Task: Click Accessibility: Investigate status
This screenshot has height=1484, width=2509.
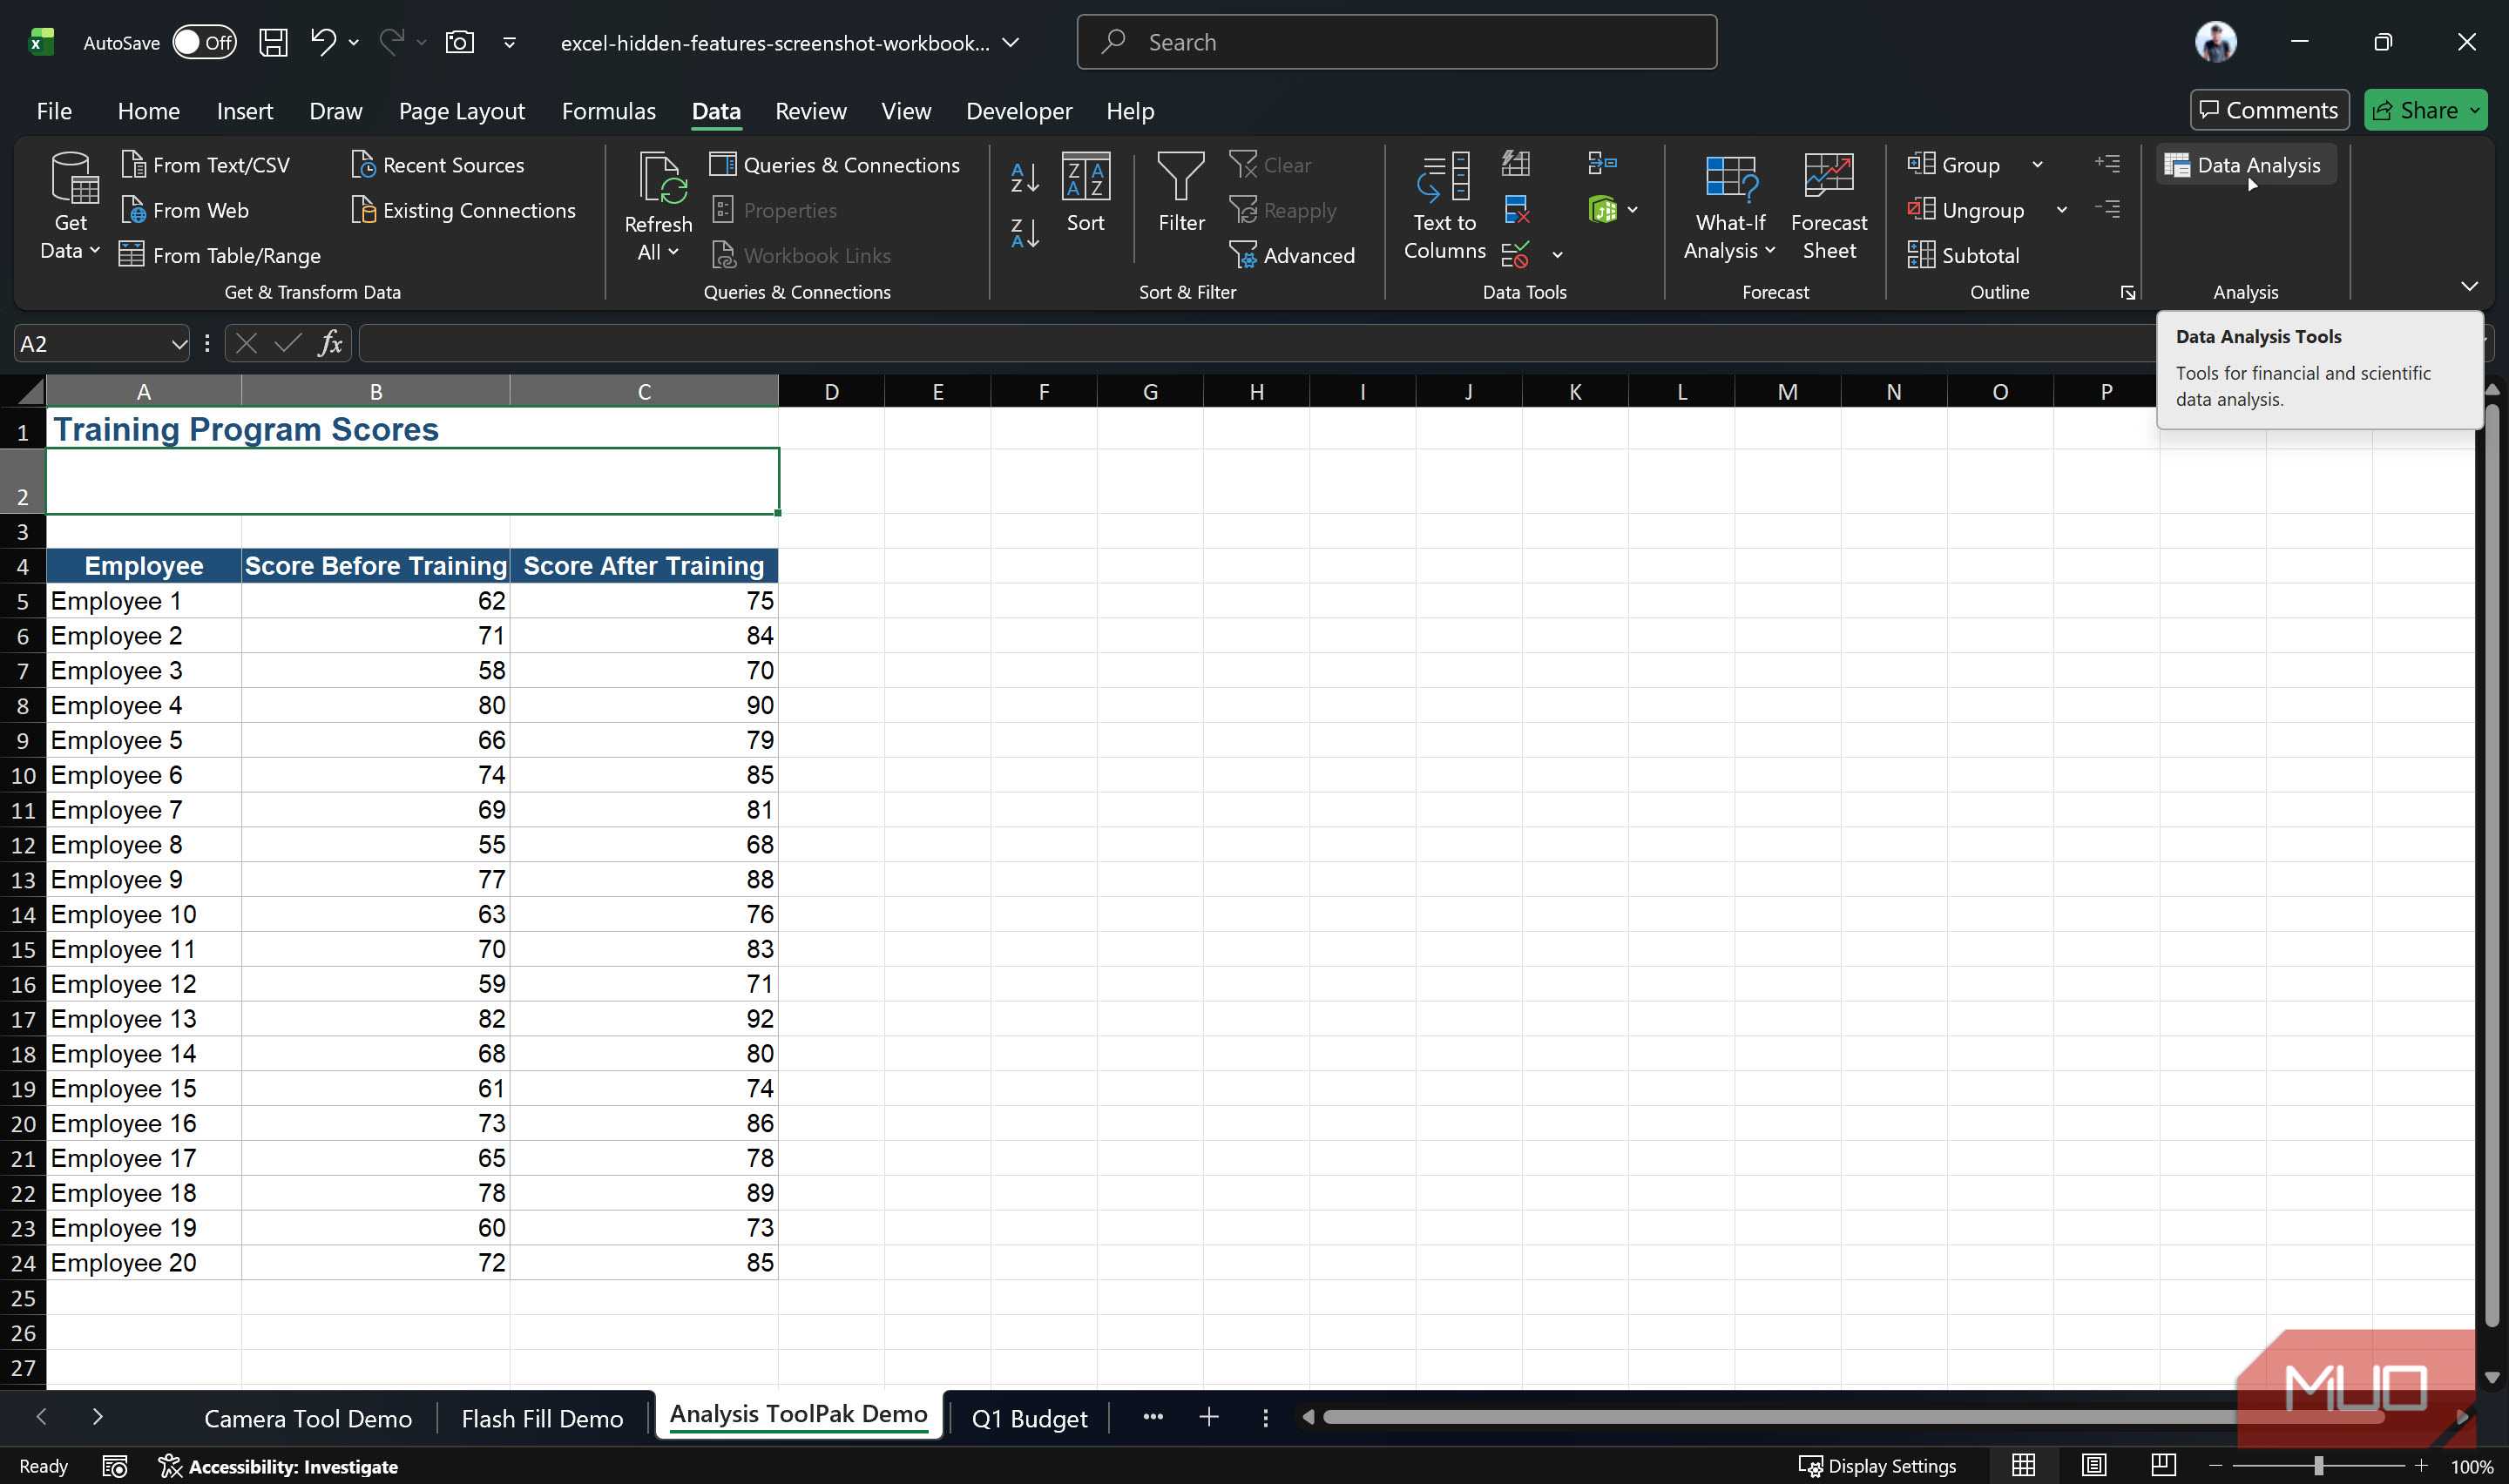Action: (x=278, y=1466)
